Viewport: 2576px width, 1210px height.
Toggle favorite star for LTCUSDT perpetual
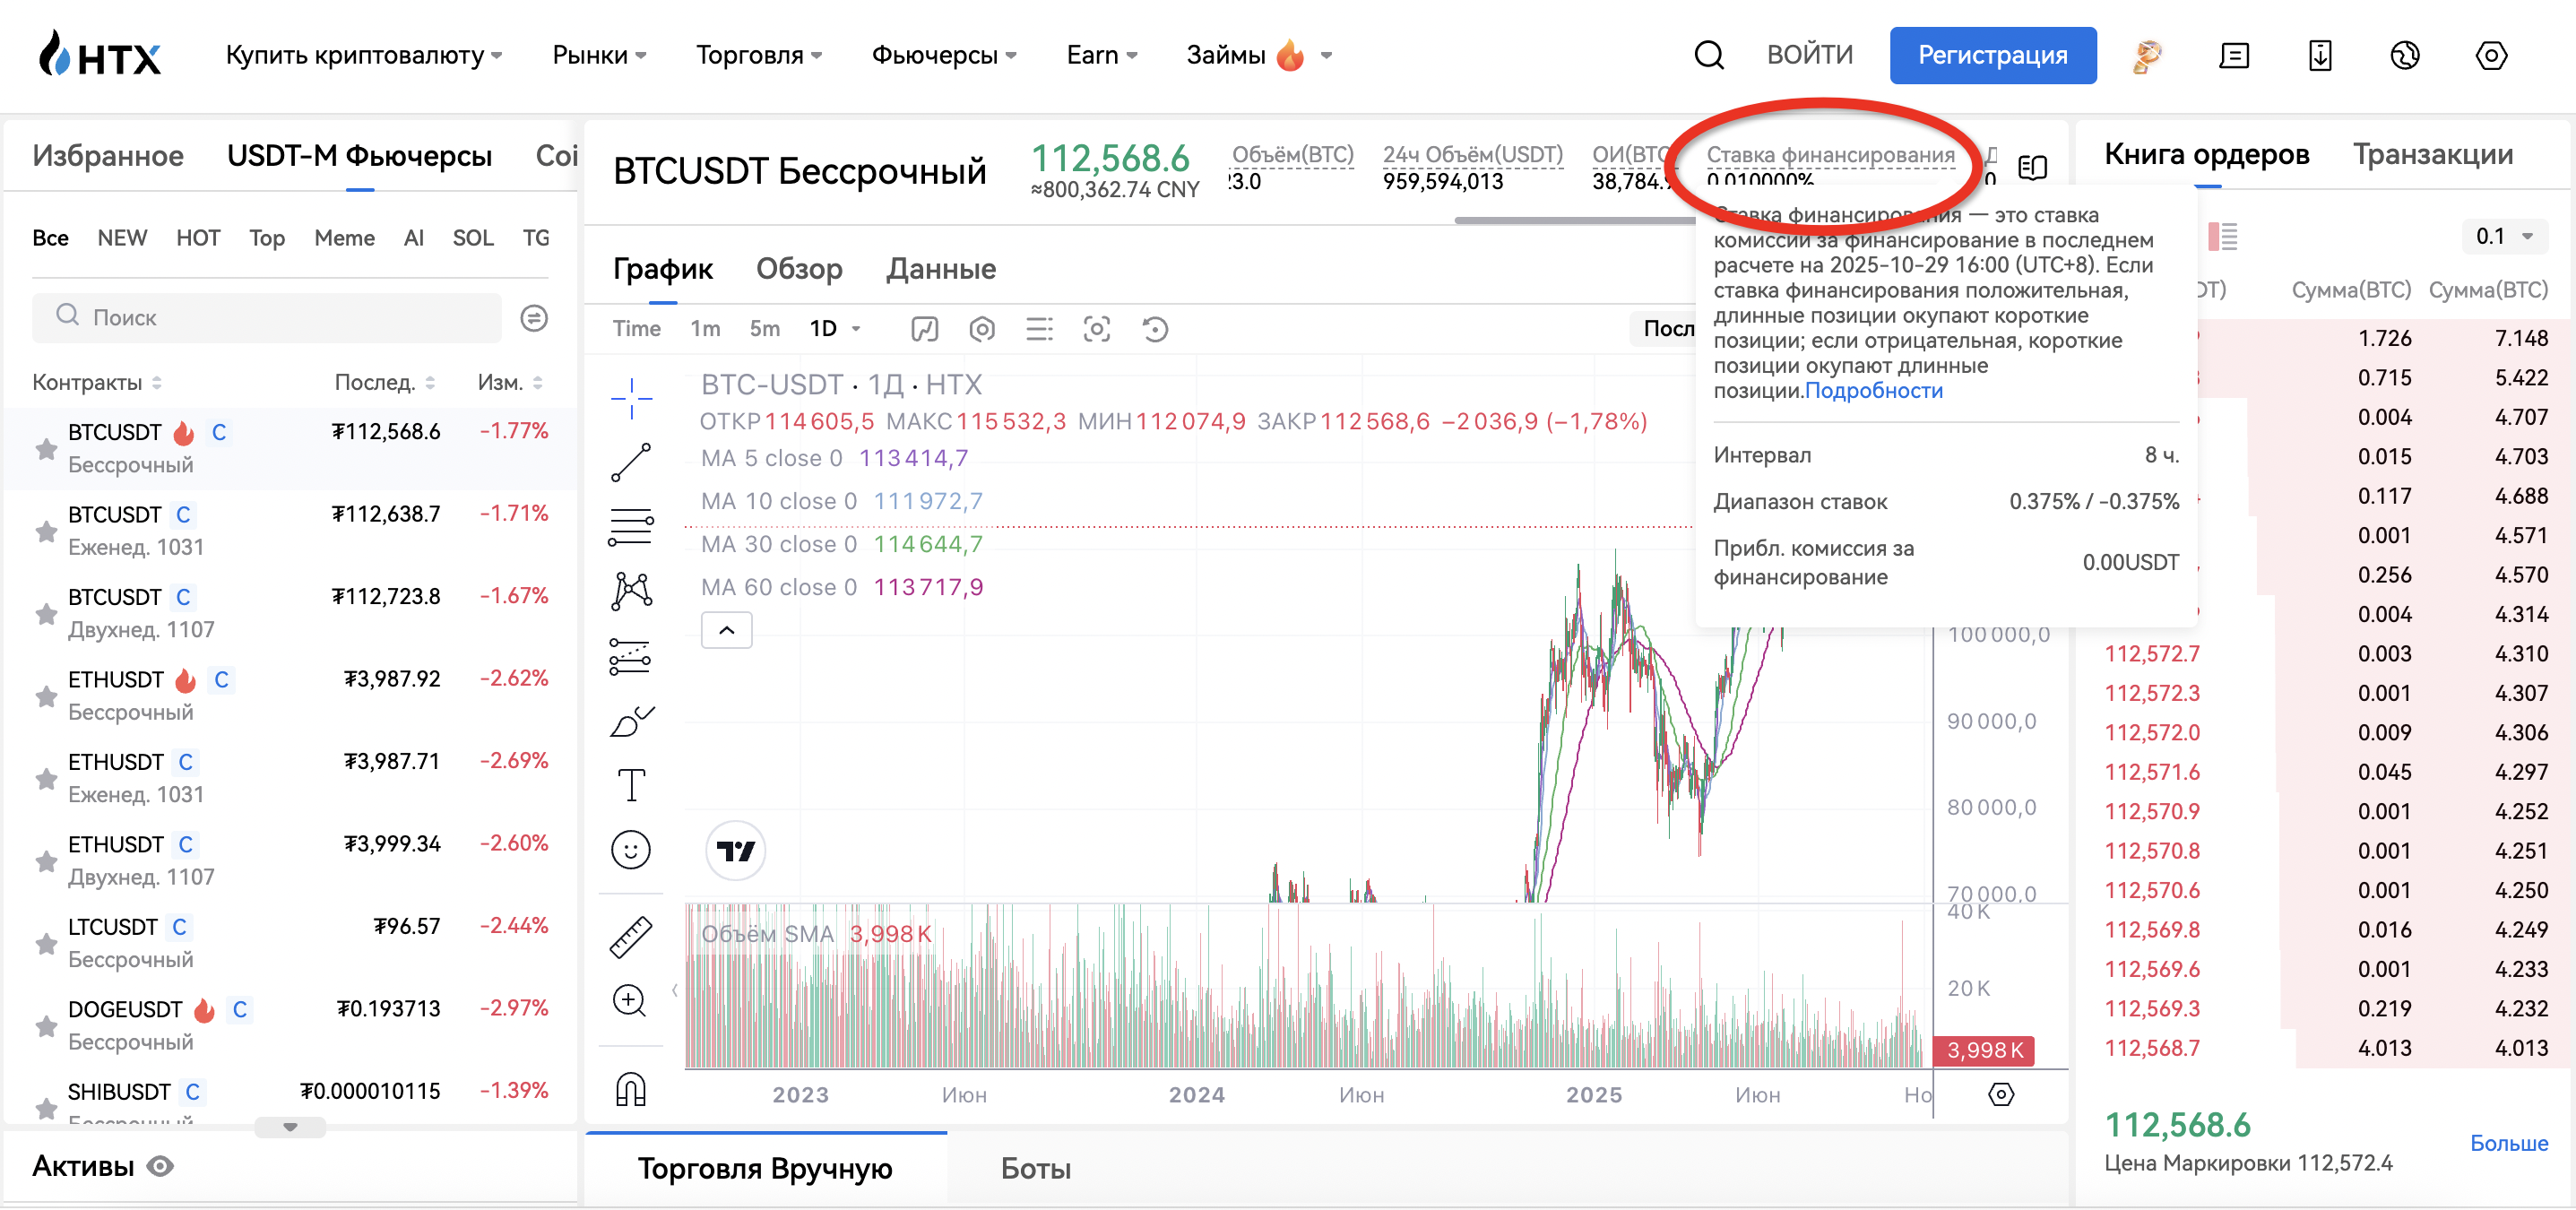point(46,943)
